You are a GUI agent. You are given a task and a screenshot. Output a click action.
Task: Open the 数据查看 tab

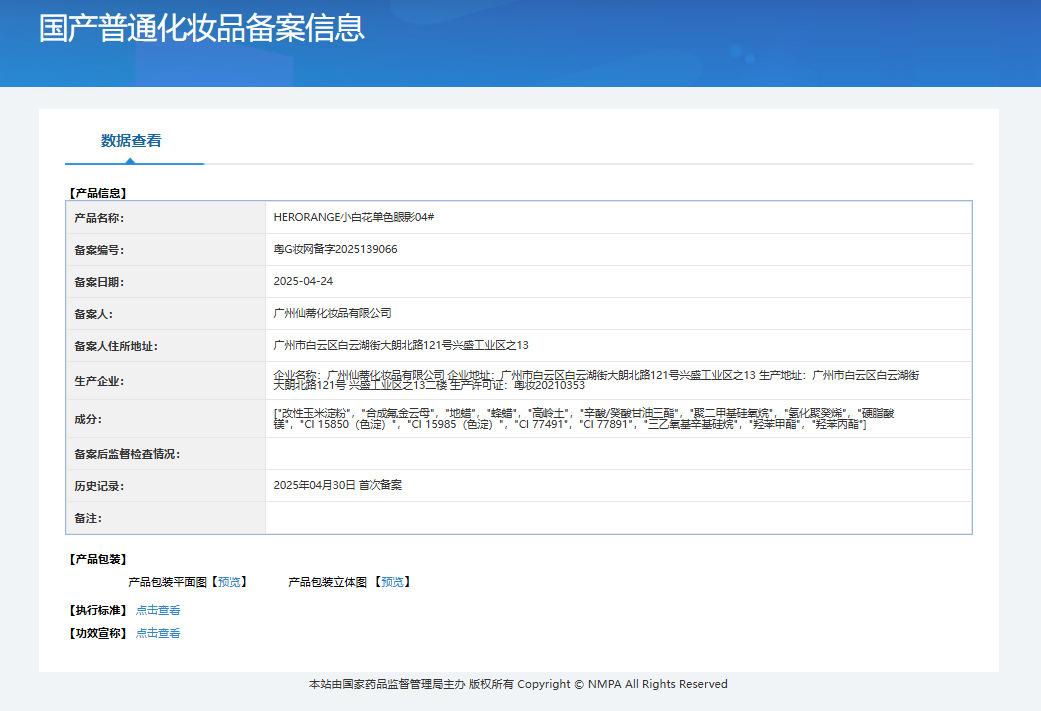tap(131, 141)
